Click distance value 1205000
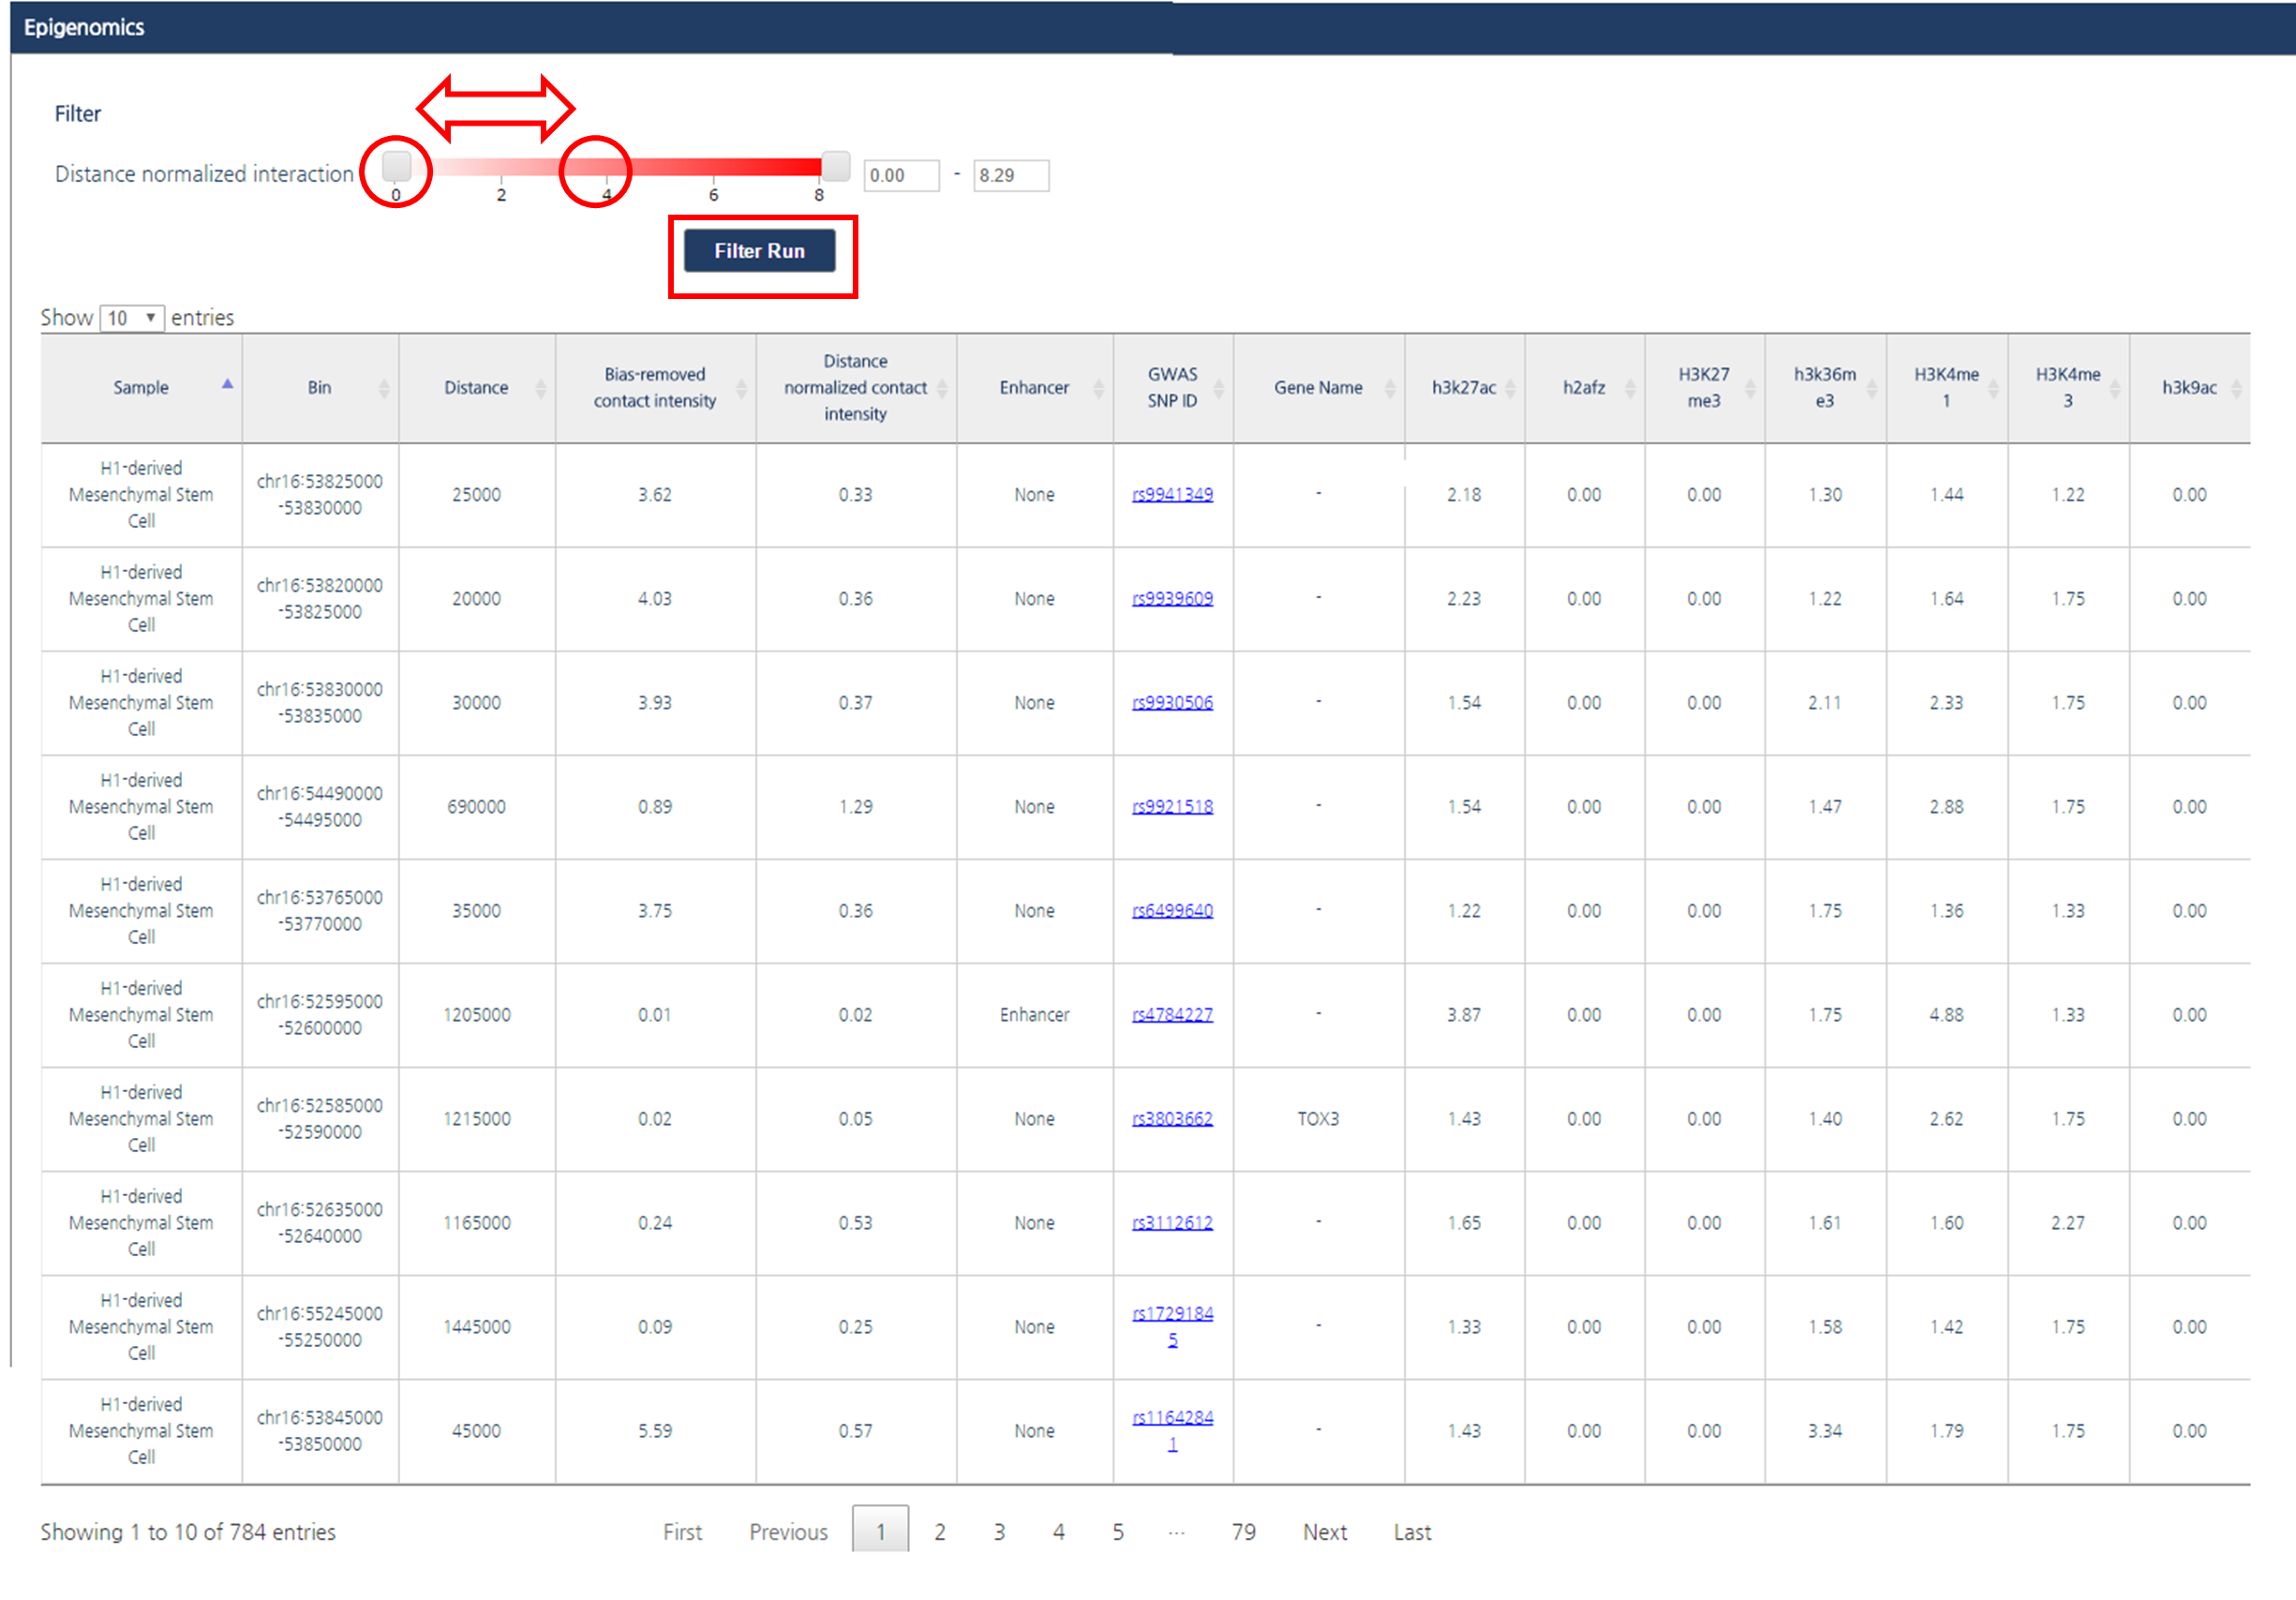The width and height of the screenshot is (2296, 1600). point(477,1014)
